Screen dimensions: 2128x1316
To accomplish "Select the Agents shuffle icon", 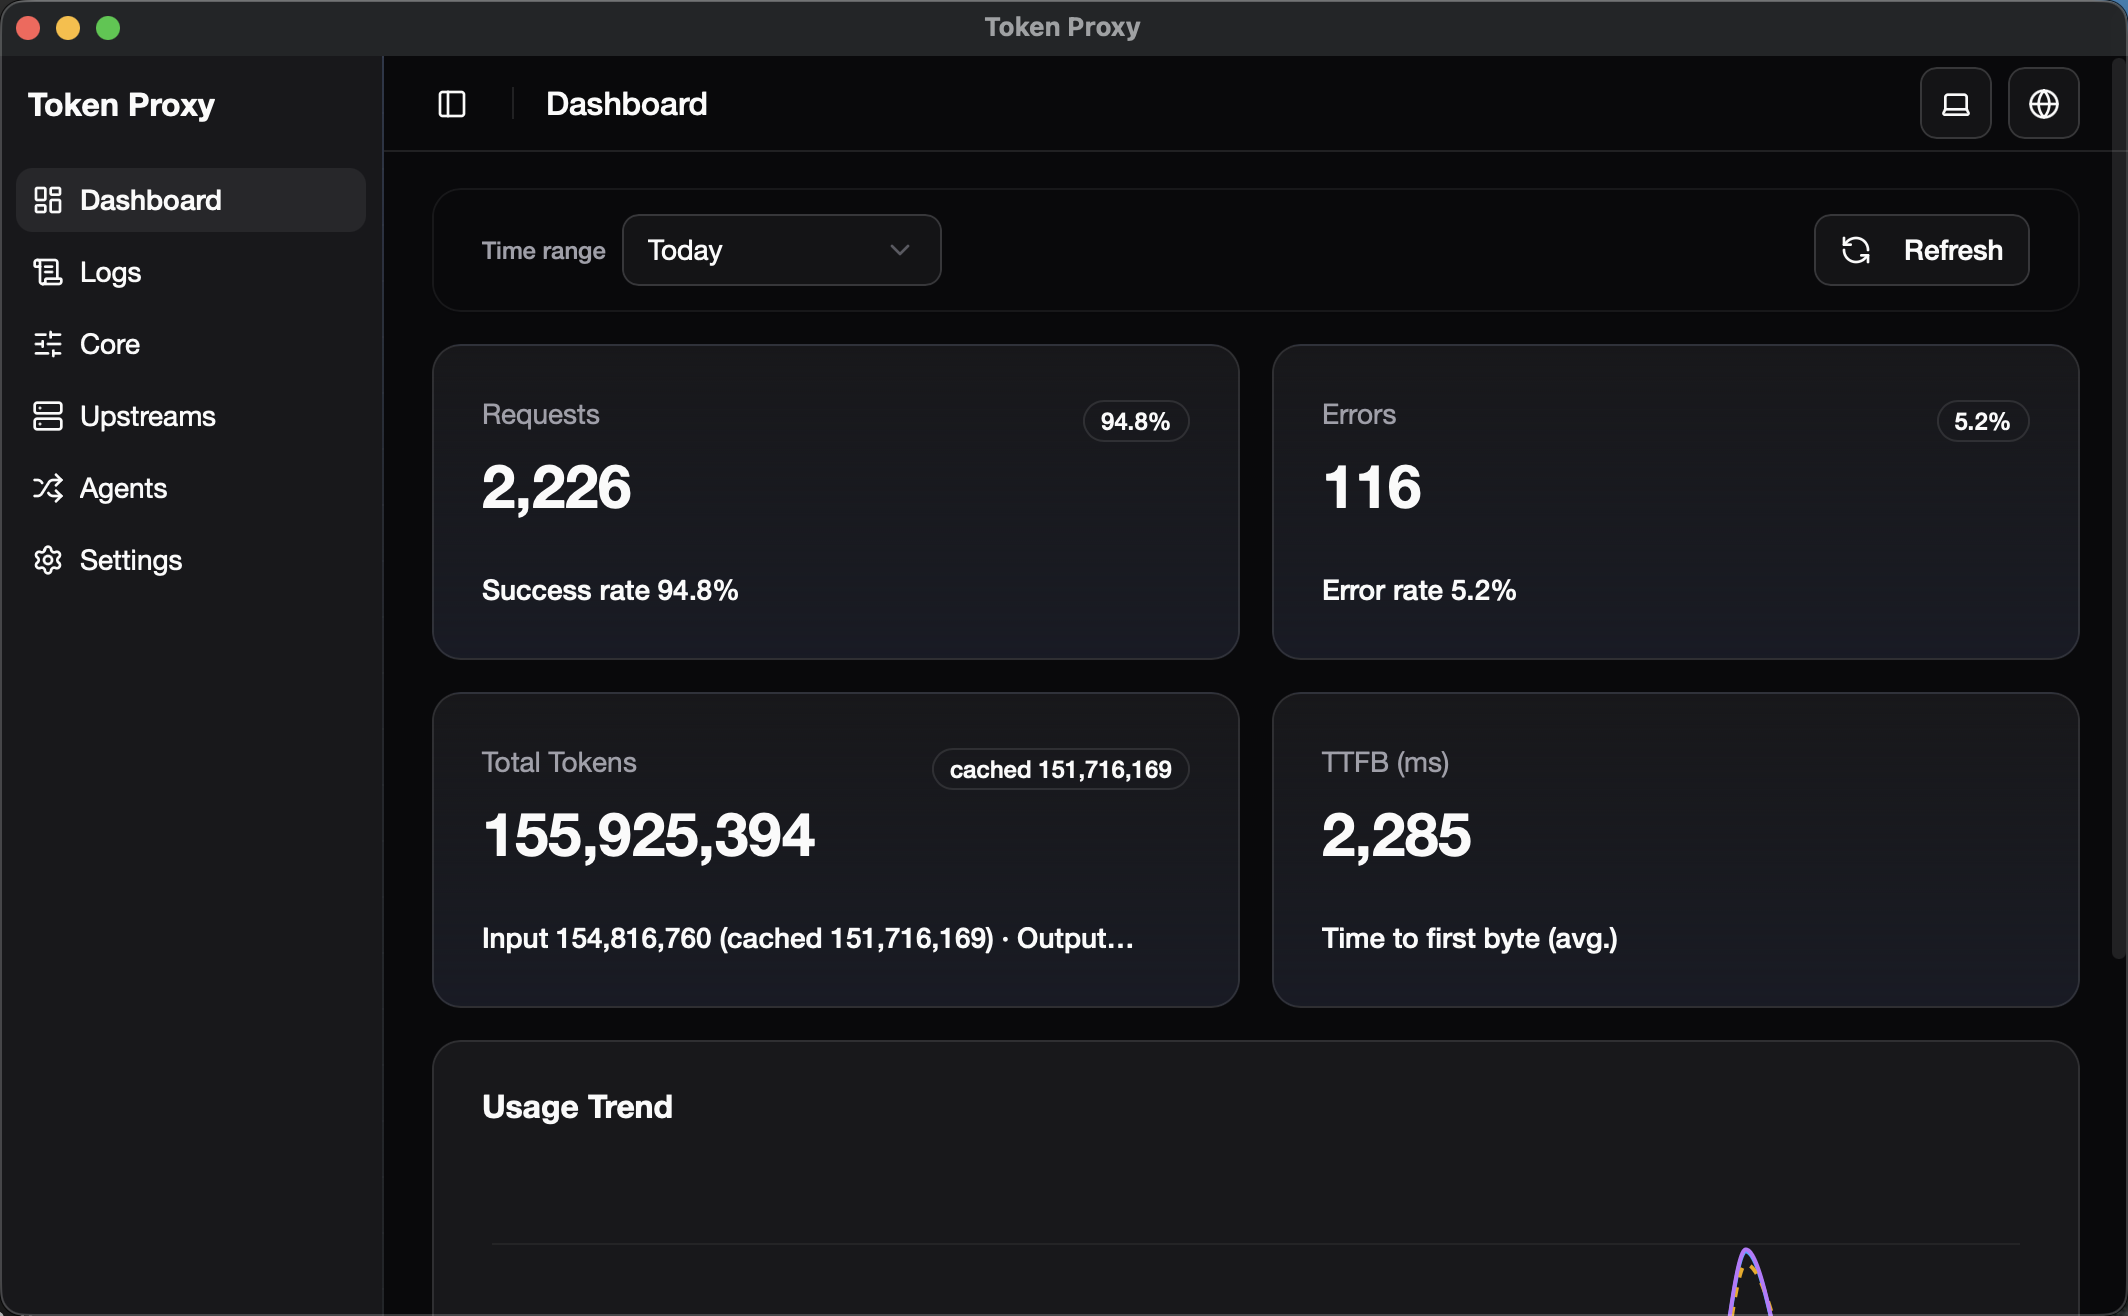I will 47,488.
